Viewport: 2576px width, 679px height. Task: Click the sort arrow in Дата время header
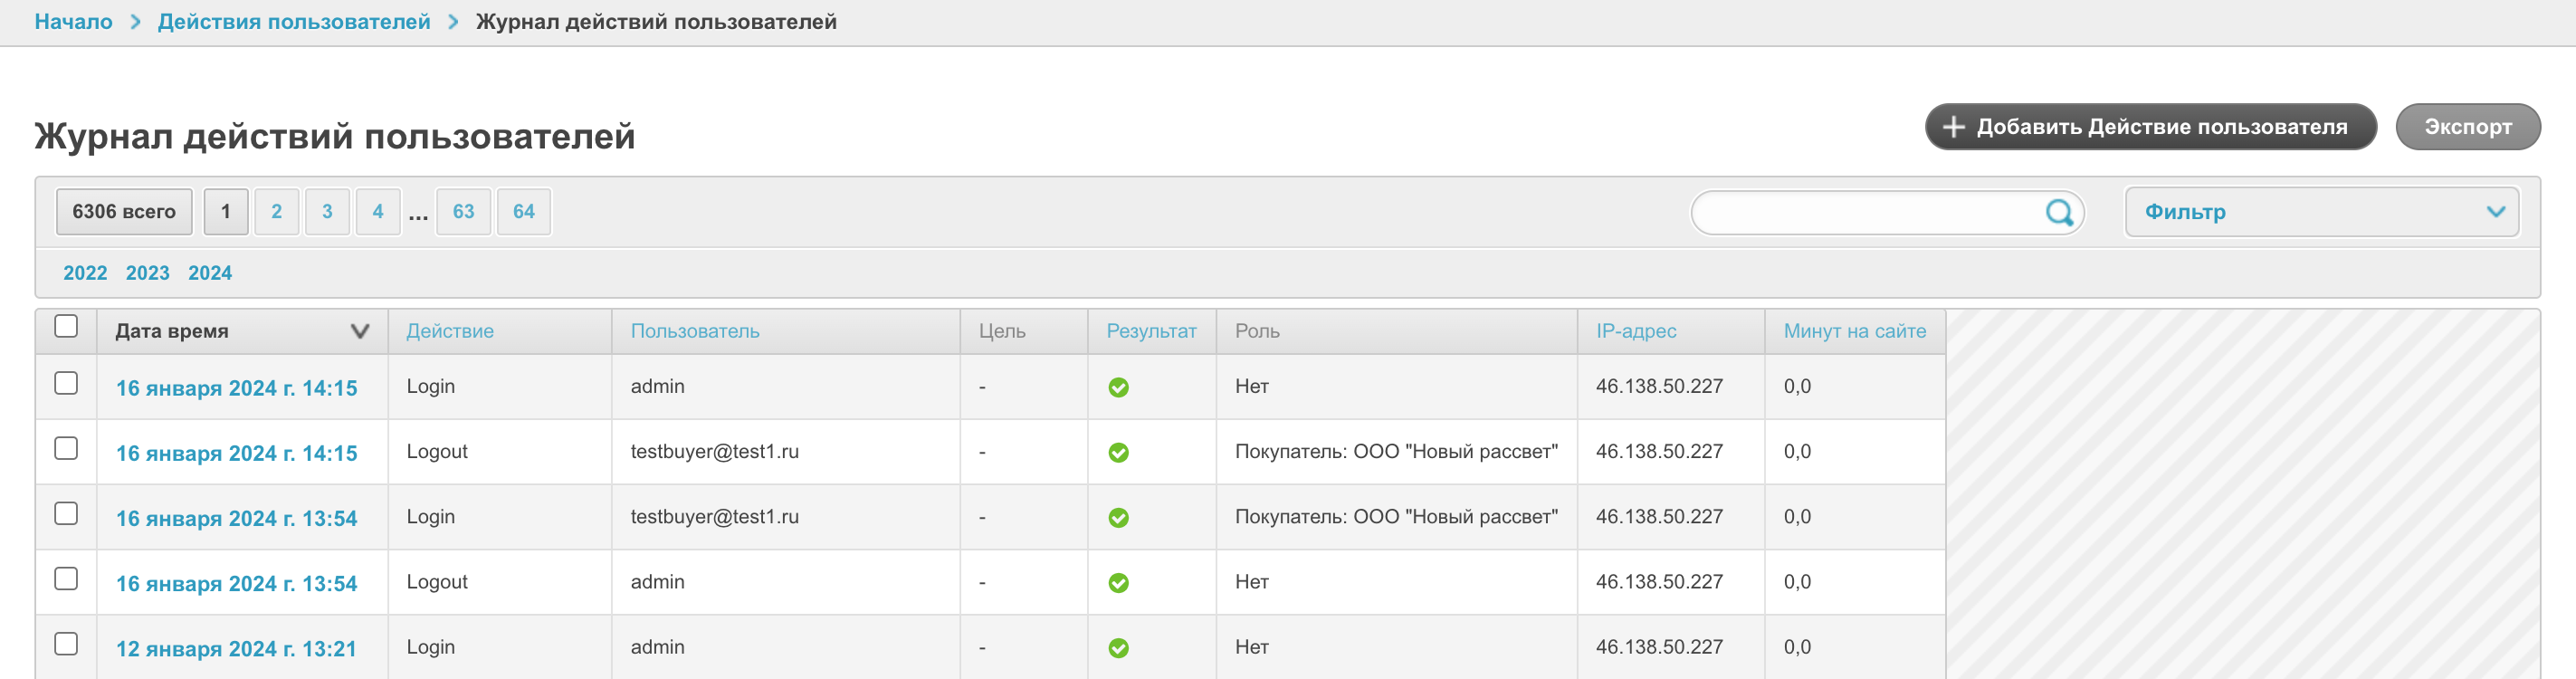pos(360,331)
